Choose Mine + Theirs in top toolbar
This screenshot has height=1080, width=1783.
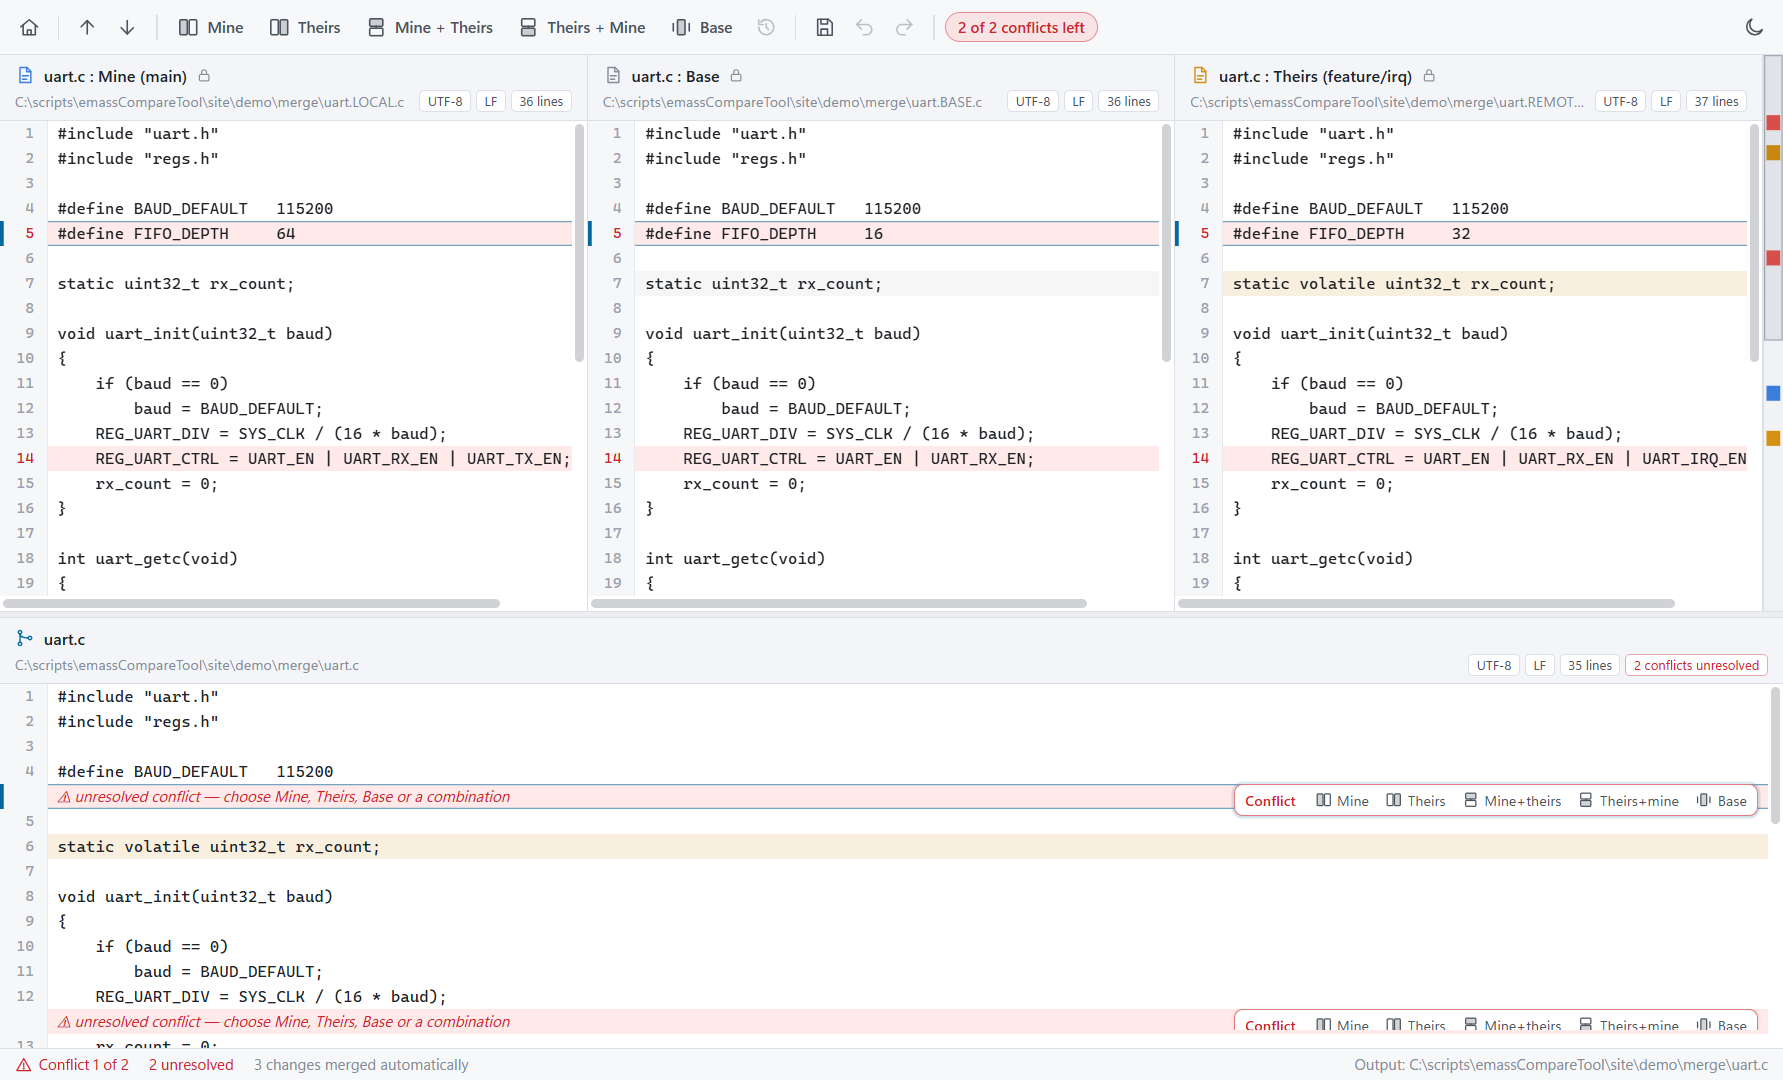click(430, 27)
